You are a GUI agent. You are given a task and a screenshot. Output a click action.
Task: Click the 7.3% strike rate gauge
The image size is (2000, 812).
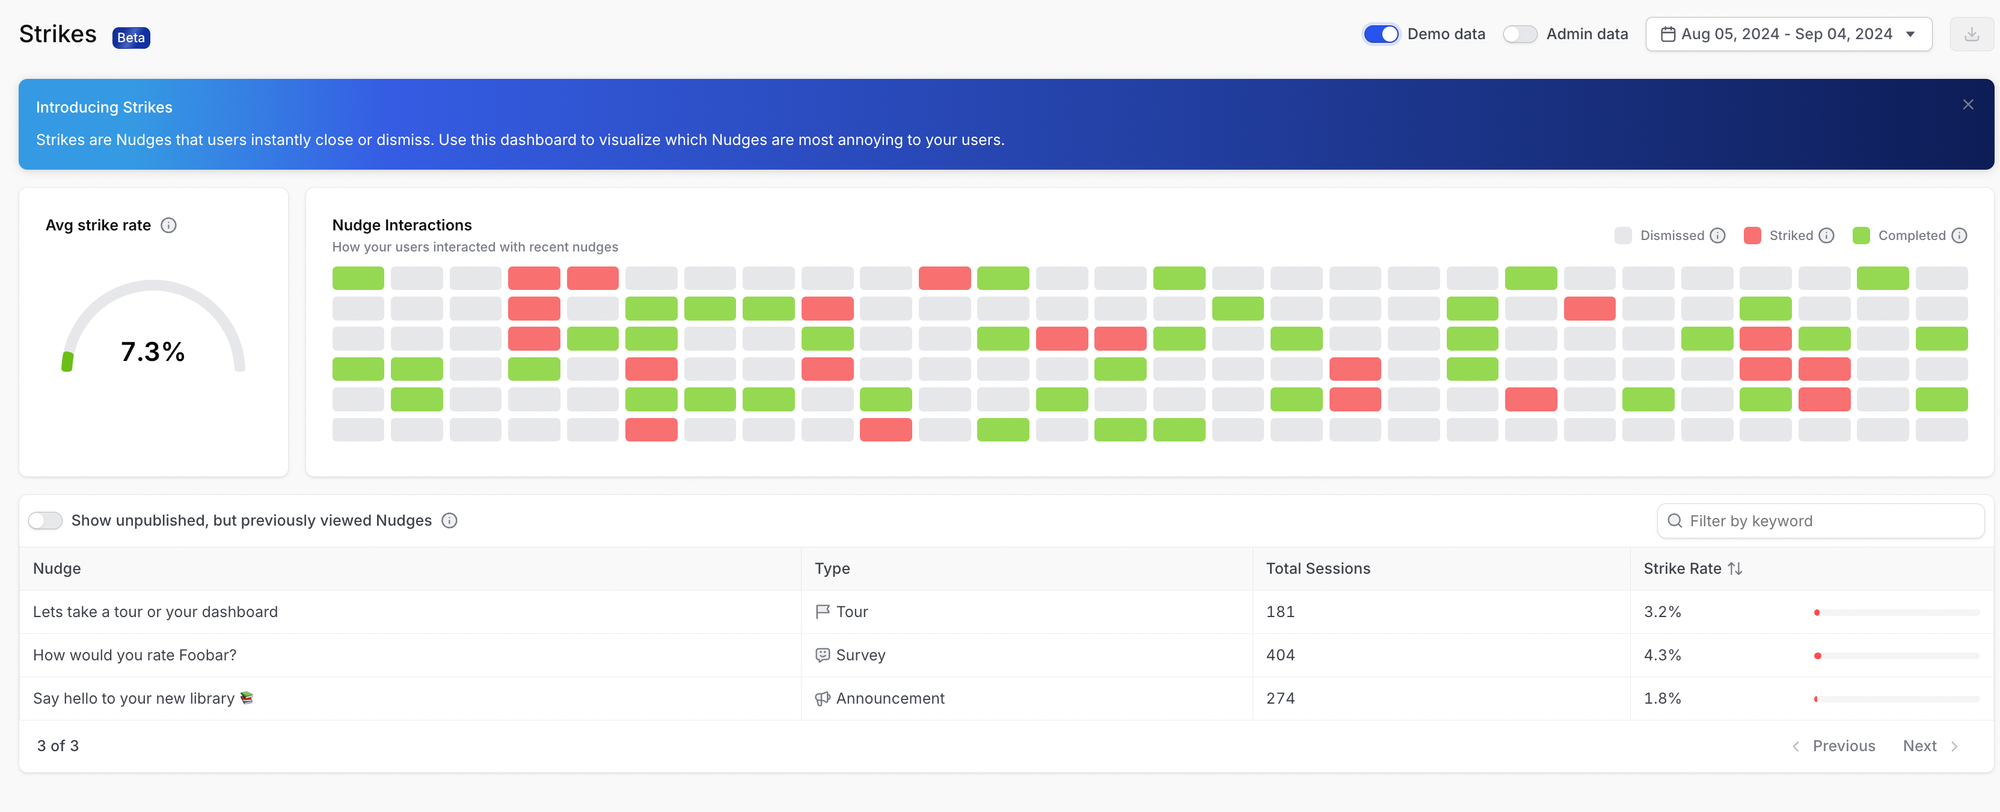[153, 328]
